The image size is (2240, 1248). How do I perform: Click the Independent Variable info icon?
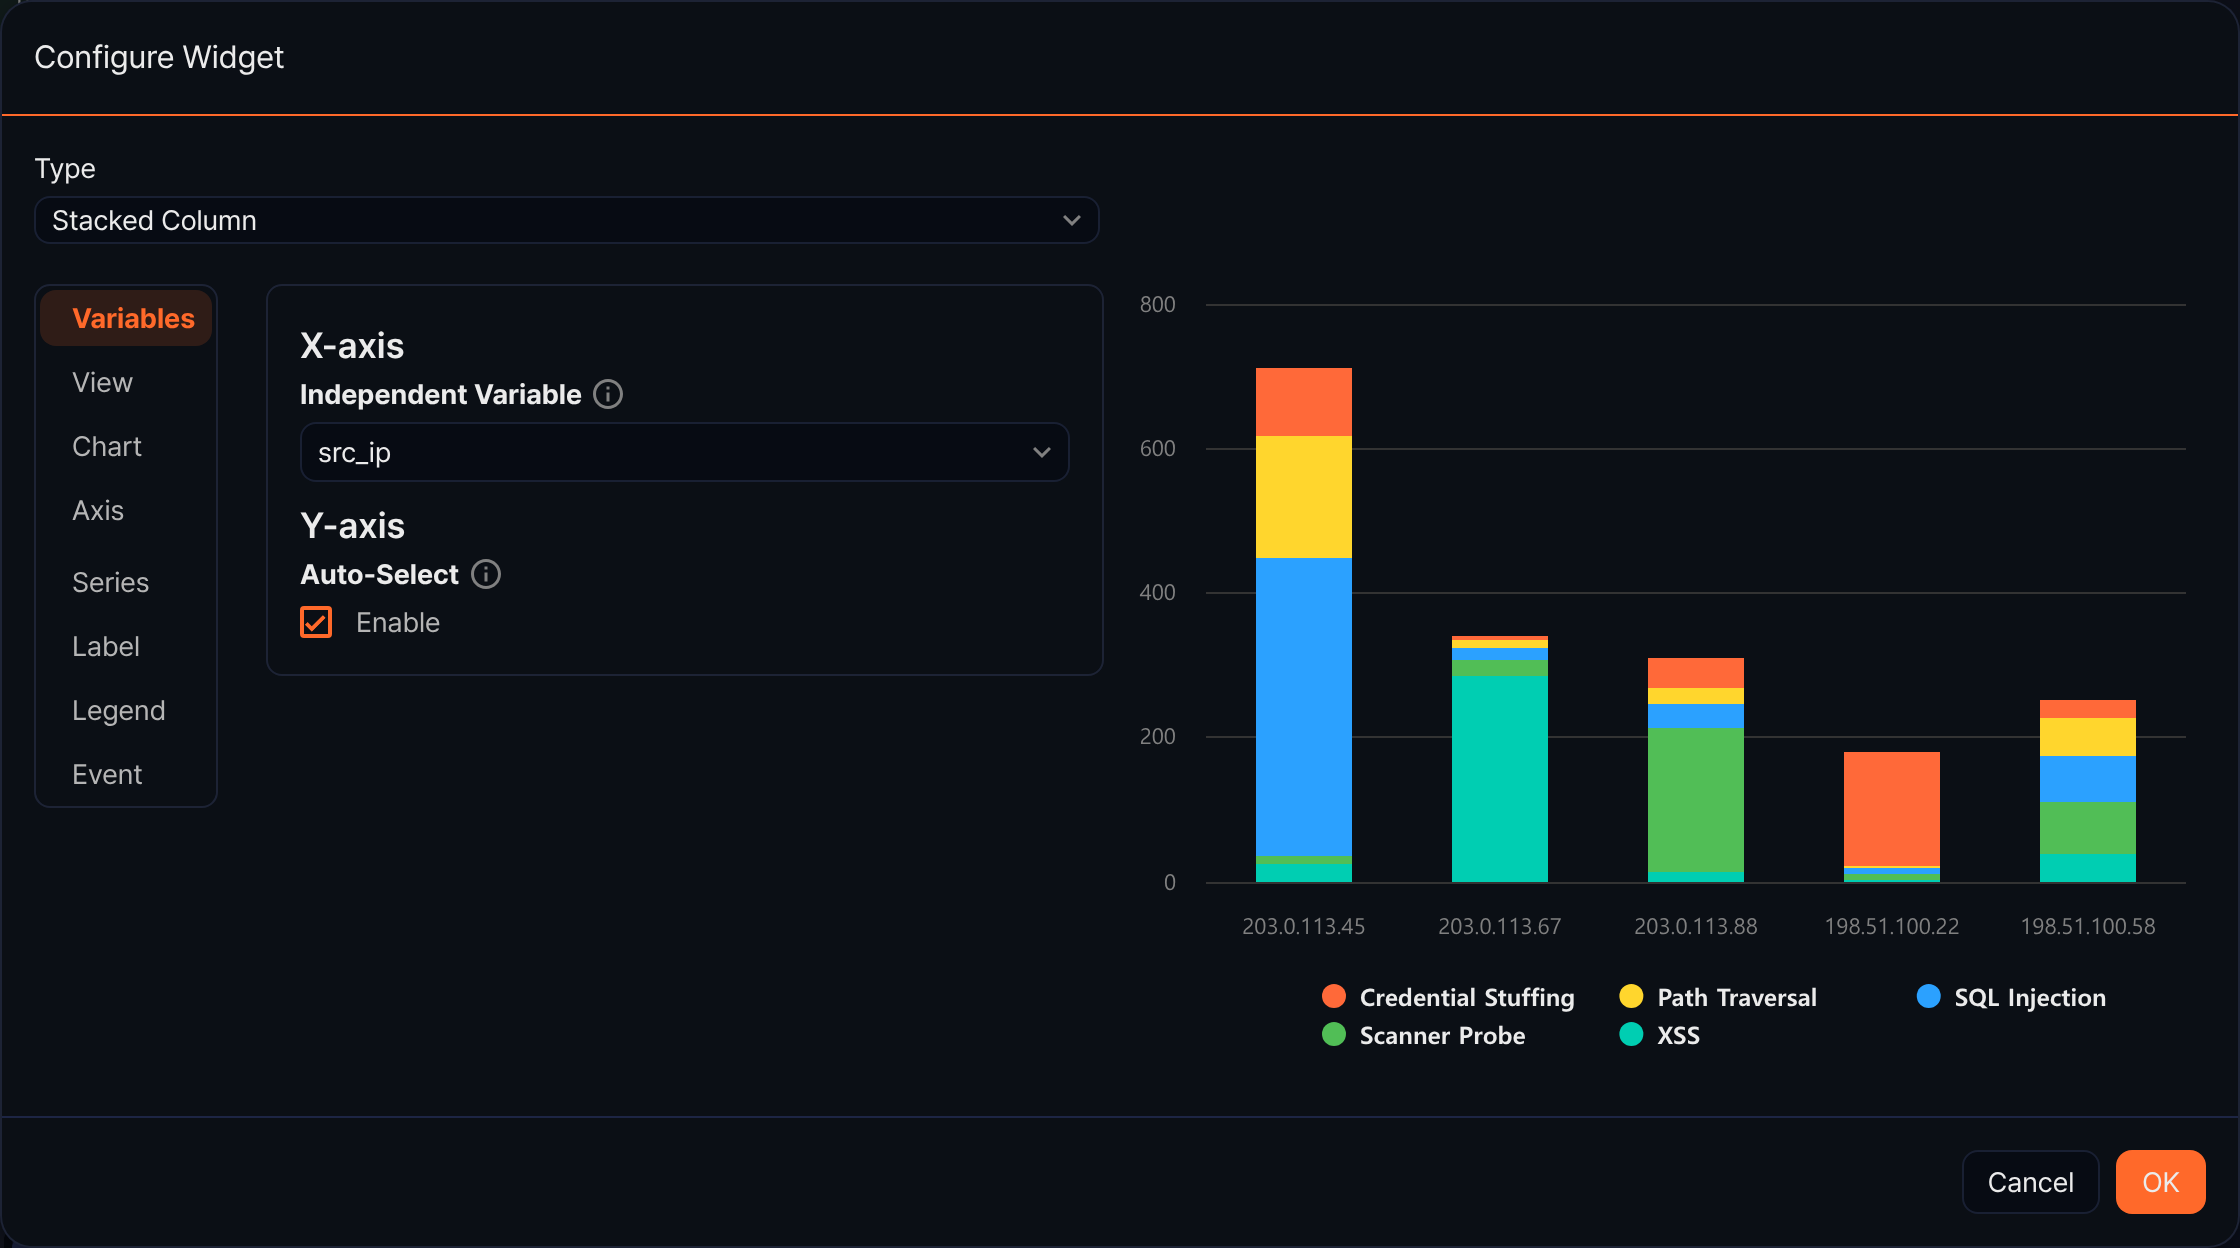point(608,394)
